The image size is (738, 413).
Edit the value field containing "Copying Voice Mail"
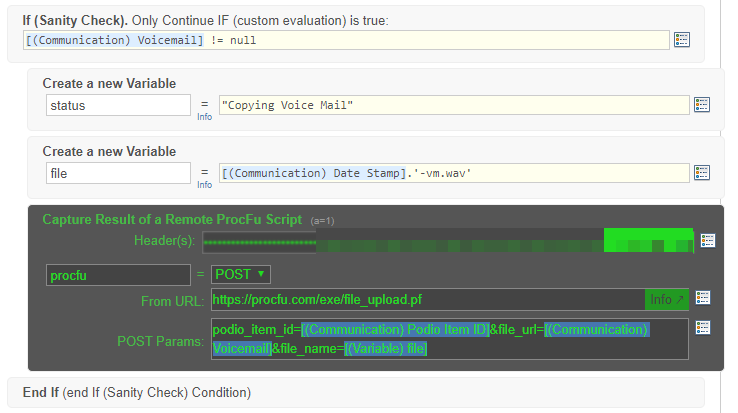[454, 105]
